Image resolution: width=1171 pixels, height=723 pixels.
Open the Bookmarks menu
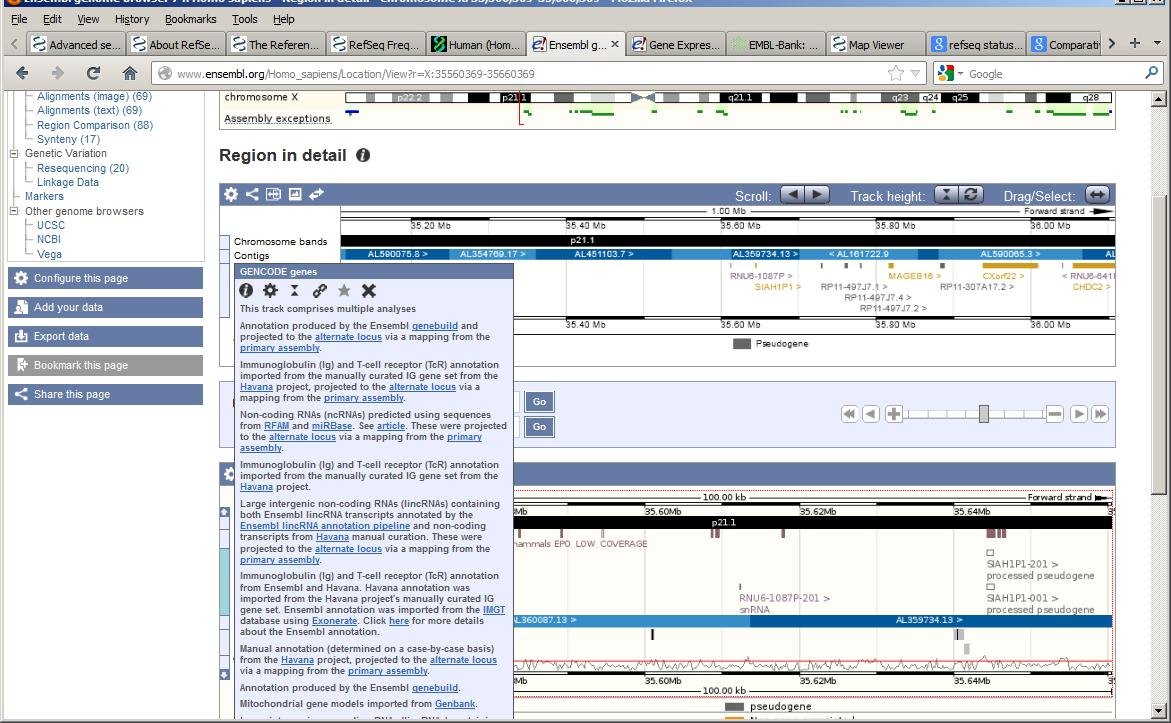tap(190, 19)
